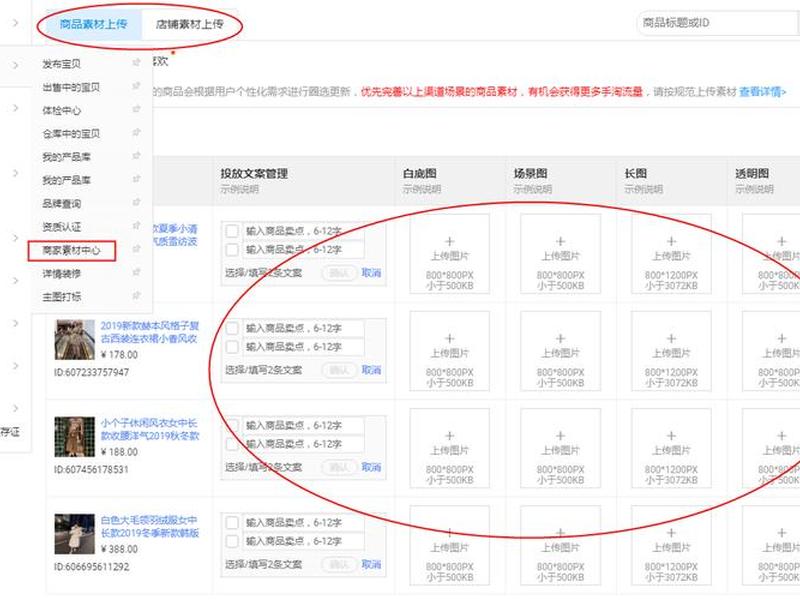
Task: Tick first selling-point checkbox for ID 607233757947
Action: coord(232,328)
